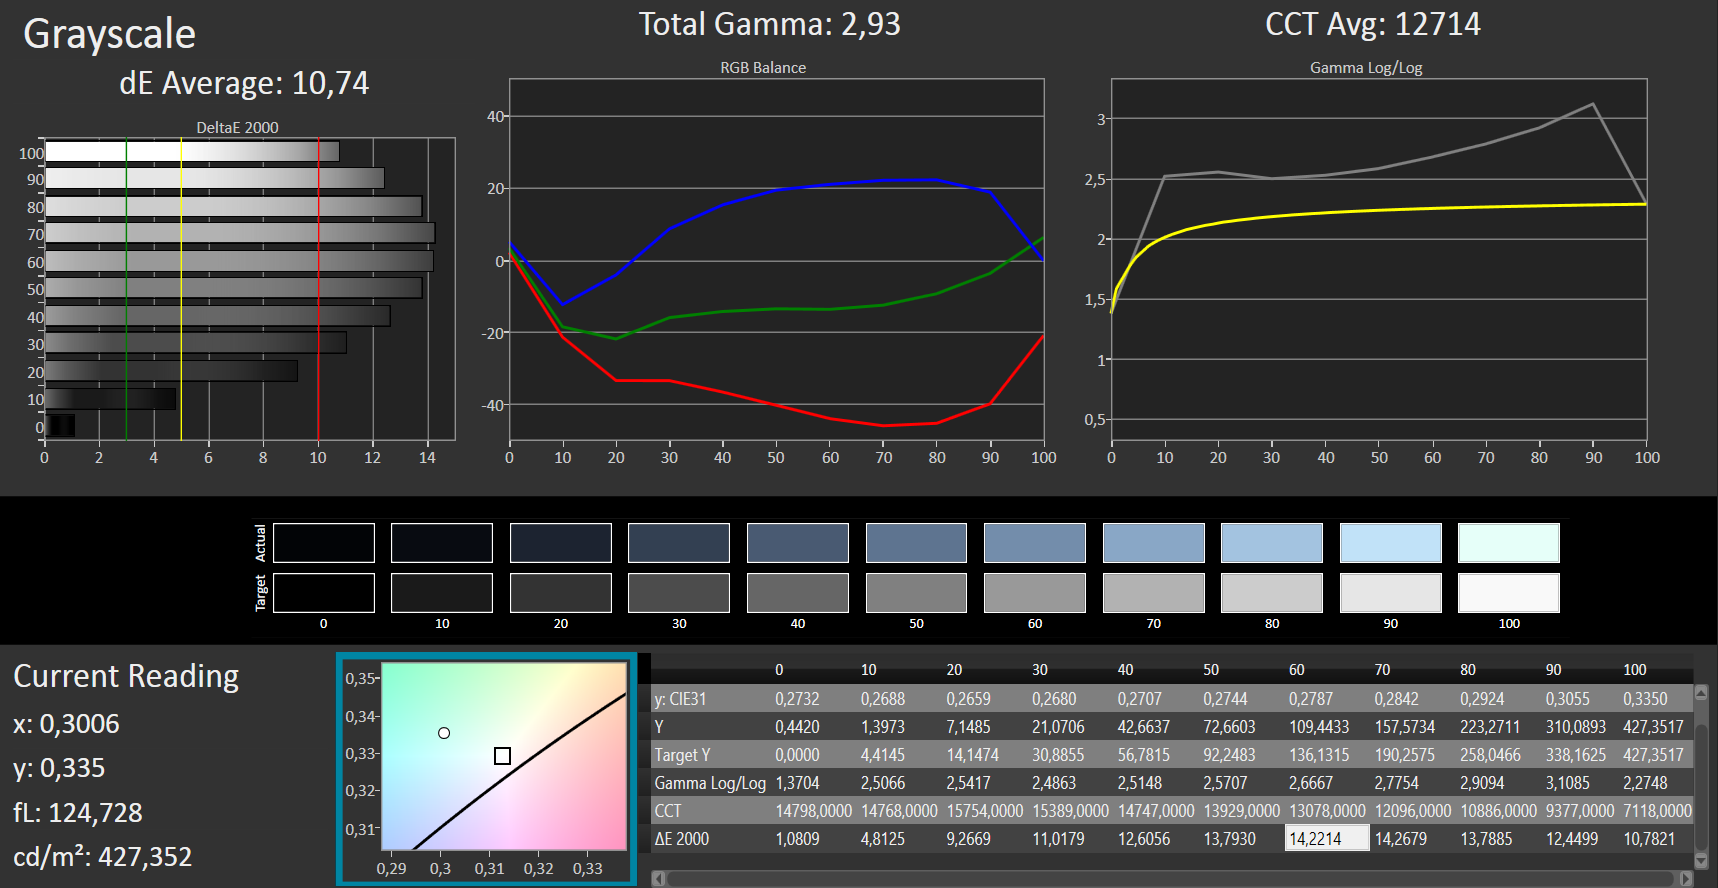Click the Gamma Log/Log cell value 3,1085

1567,783
